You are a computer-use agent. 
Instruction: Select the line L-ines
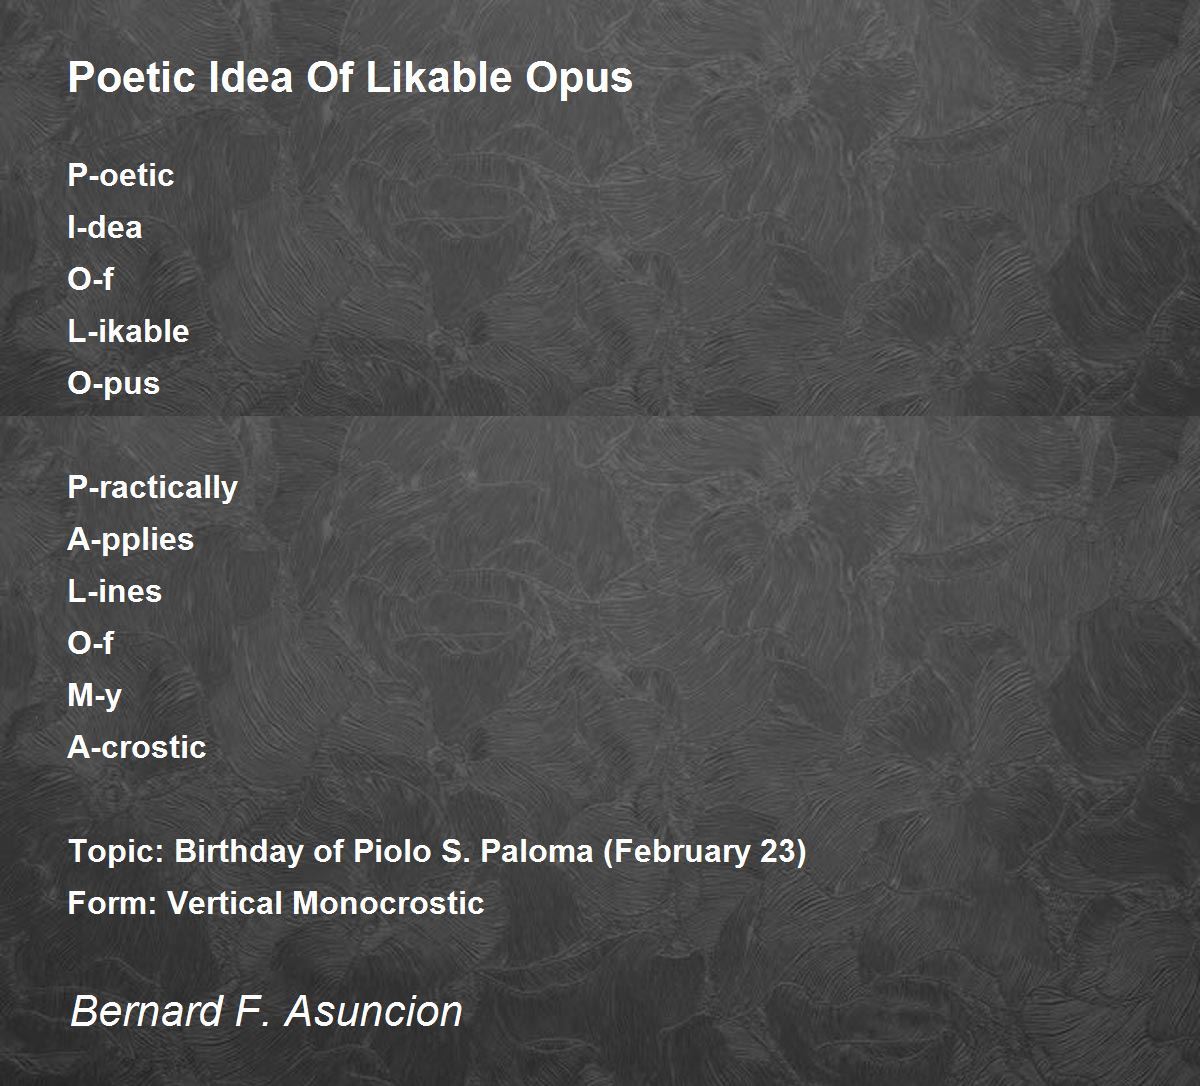(x=115, y=591)
